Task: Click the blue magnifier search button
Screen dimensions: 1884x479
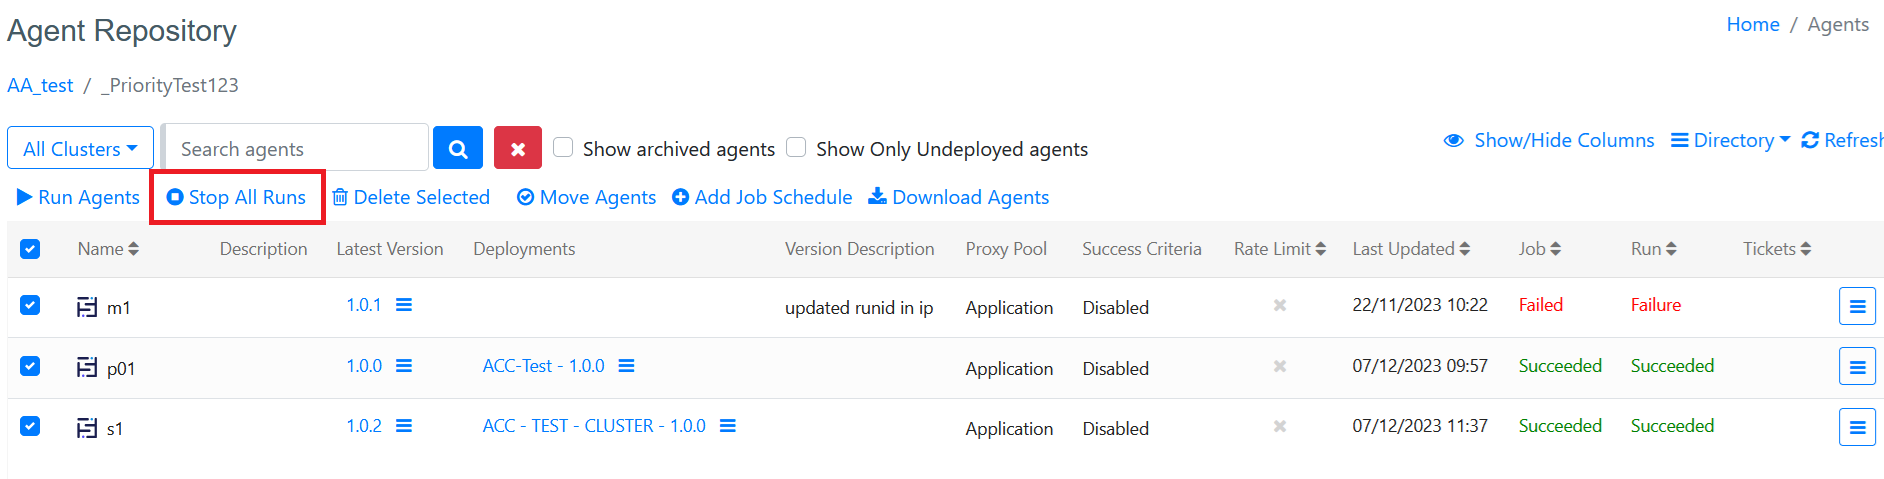Action: 458,148
